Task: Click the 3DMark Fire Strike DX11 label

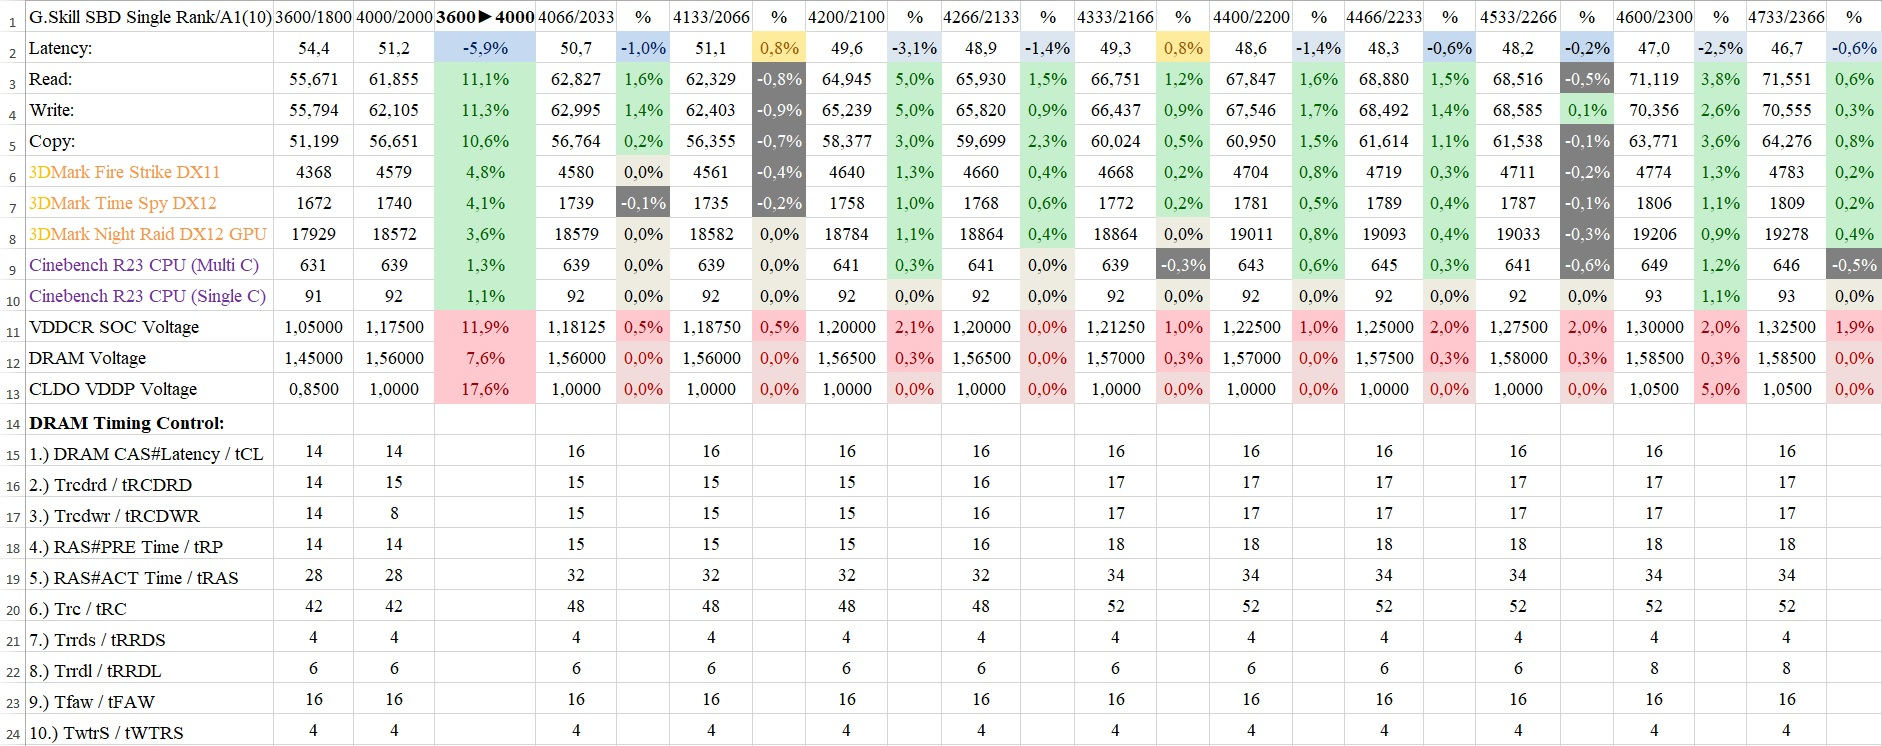Action: pos(125,172)
